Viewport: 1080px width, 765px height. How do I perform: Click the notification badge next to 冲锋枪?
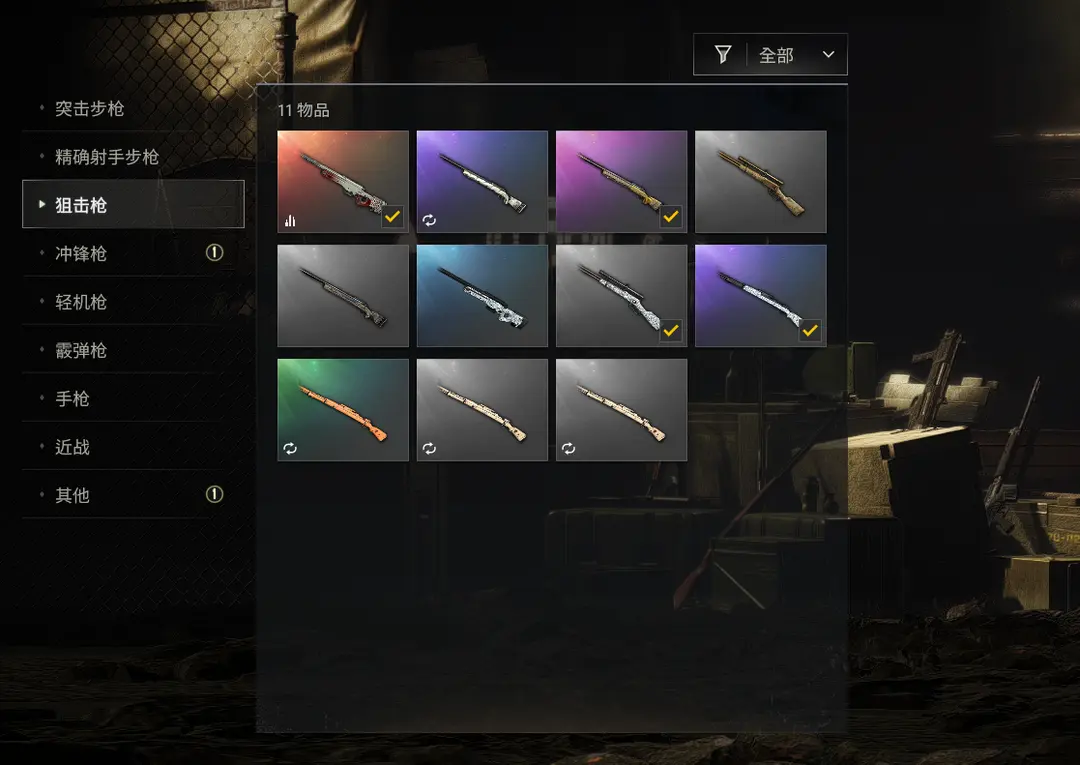tap(214, 253)
